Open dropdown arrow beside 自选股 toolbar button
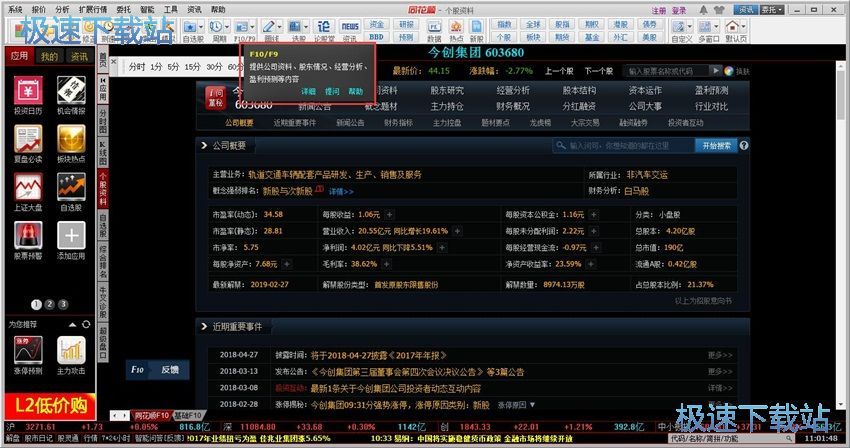This screenshot has width=850, height=448. [x=201, y=27]
